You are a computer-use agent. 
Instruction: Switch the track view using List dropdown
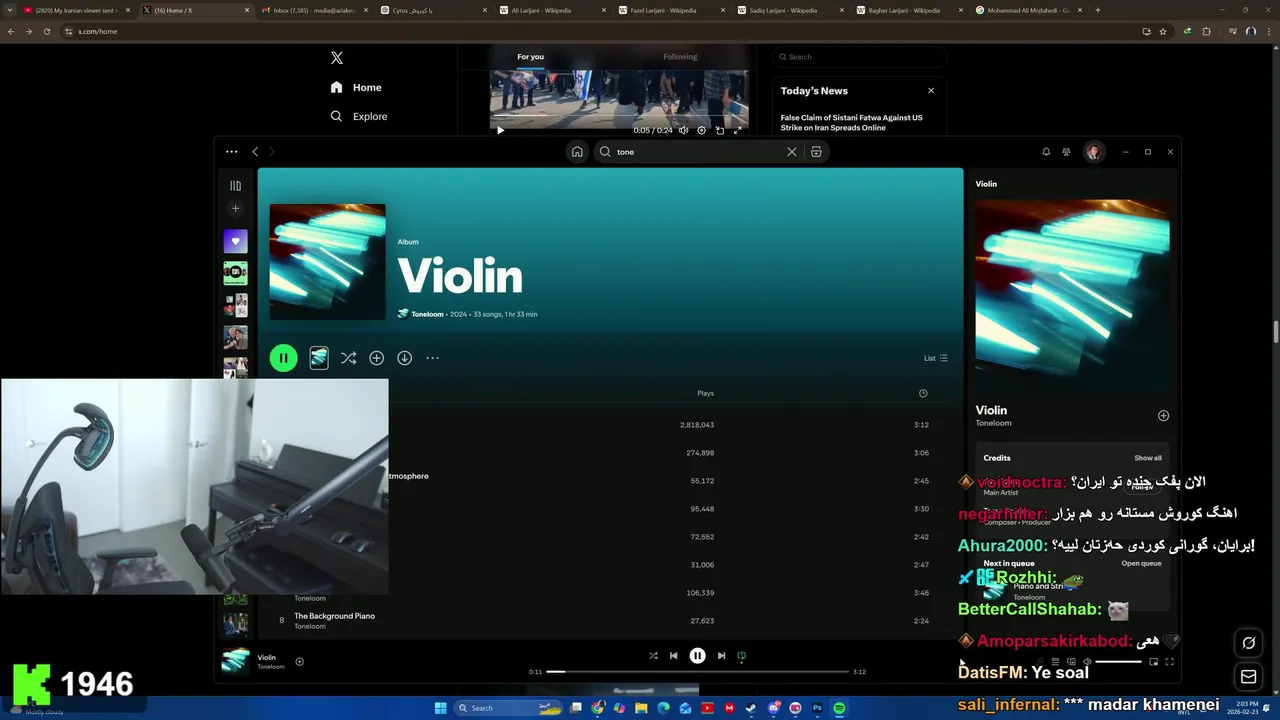[936, 358]
